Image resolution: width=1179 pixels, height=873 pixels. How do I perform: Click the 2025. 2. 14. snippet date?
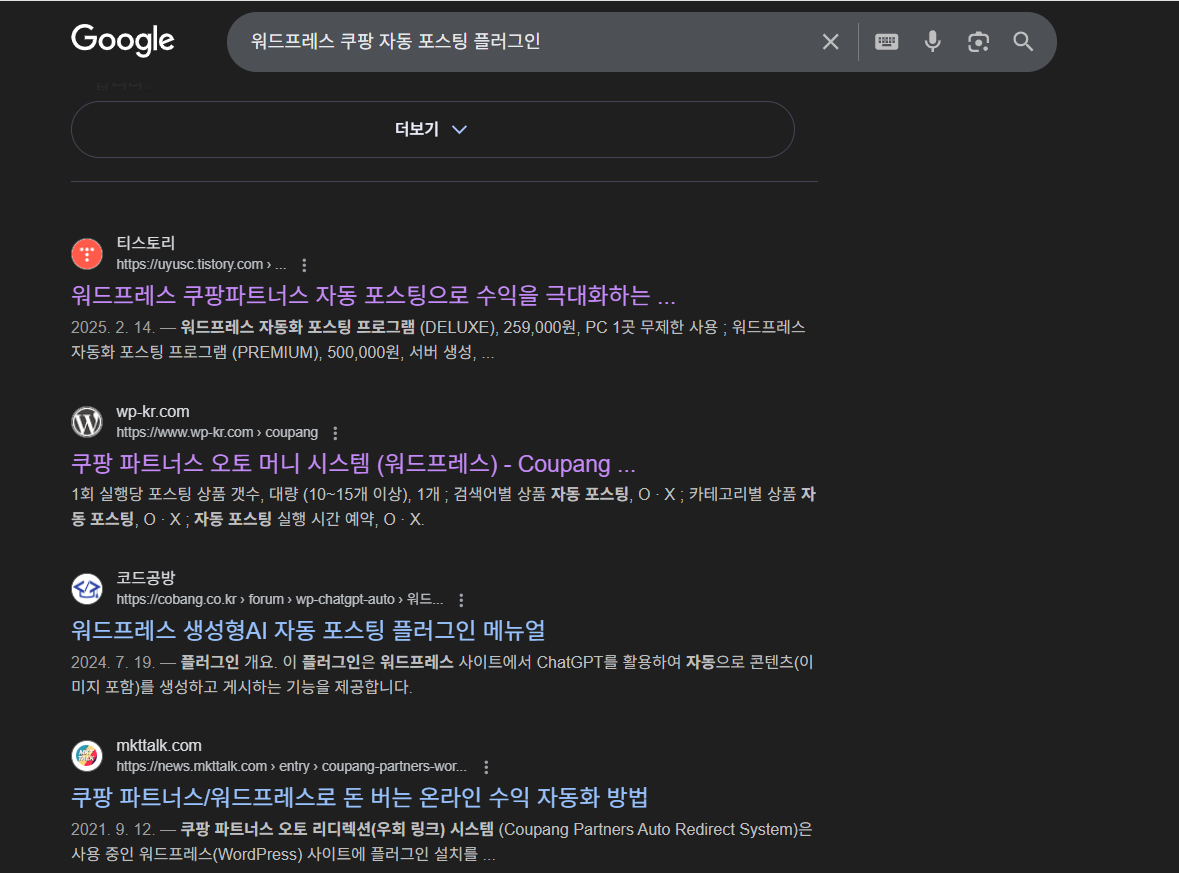tap(113, 327)
